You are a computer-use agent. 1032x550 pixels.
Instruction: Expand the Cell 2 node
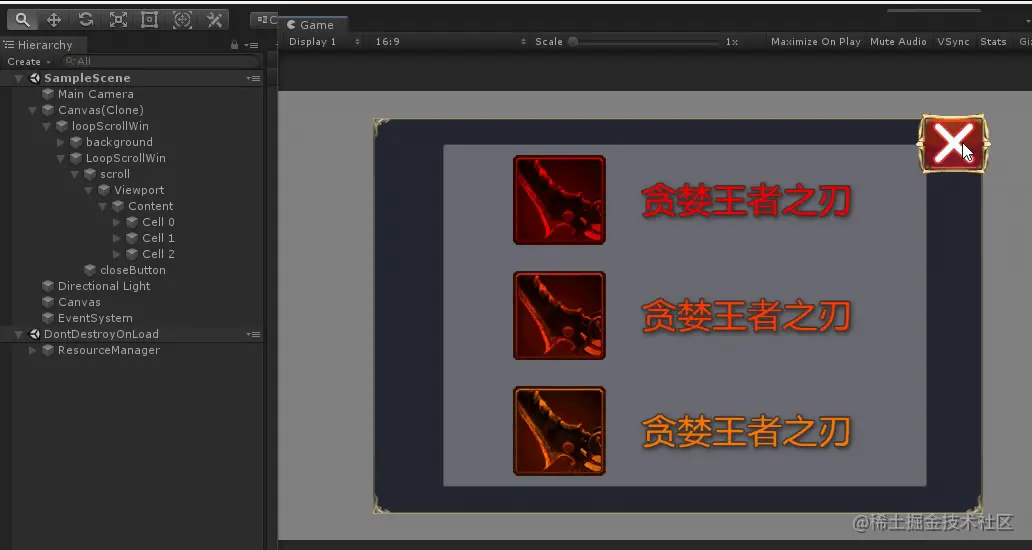coord(116,254)
